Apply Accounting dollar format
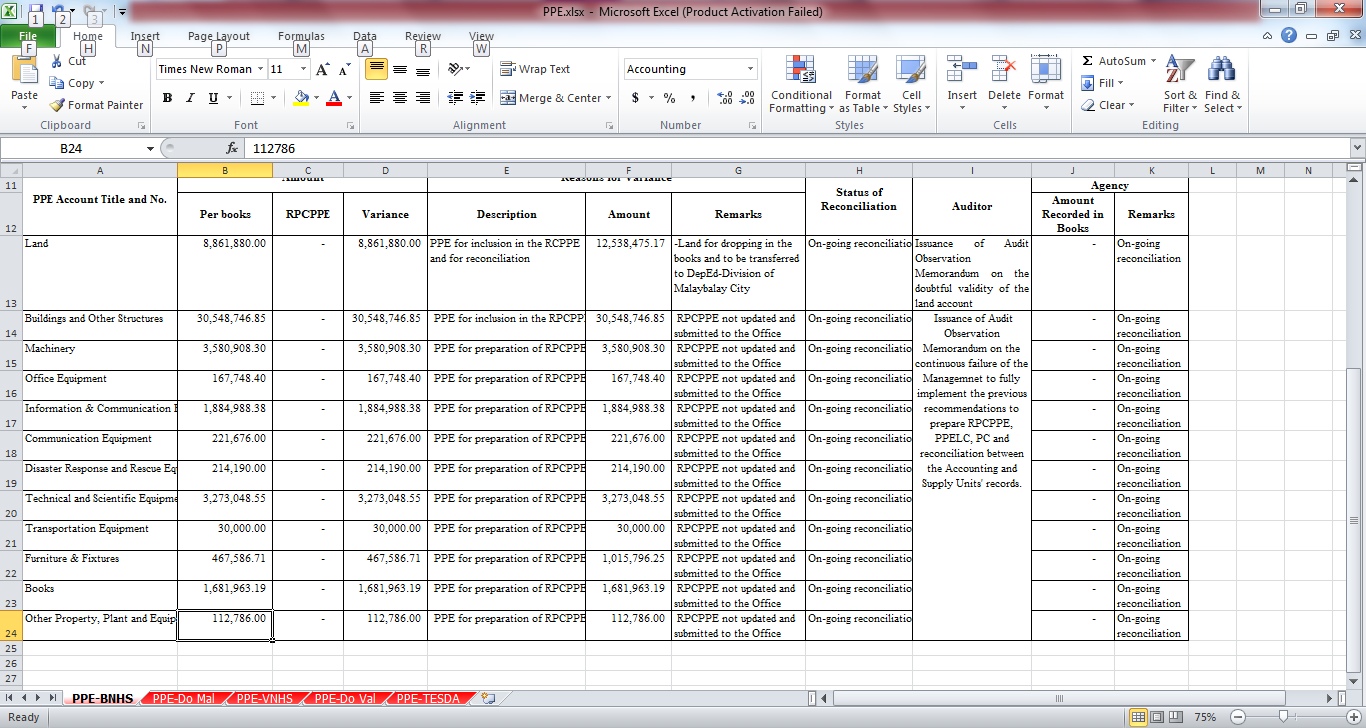Screen dimensions: 1366x728 [635, 98]
